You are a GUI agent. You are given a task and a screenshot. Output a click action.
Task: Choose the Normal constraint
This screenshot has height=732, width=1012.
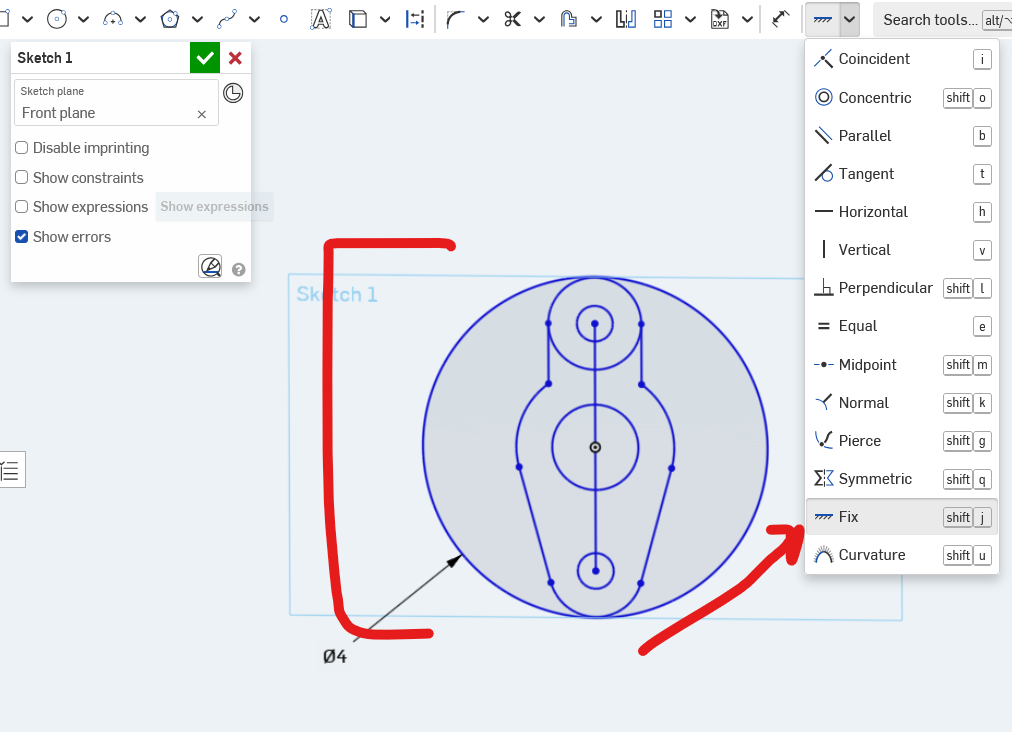pyautogui.click(x=902, y=403)
